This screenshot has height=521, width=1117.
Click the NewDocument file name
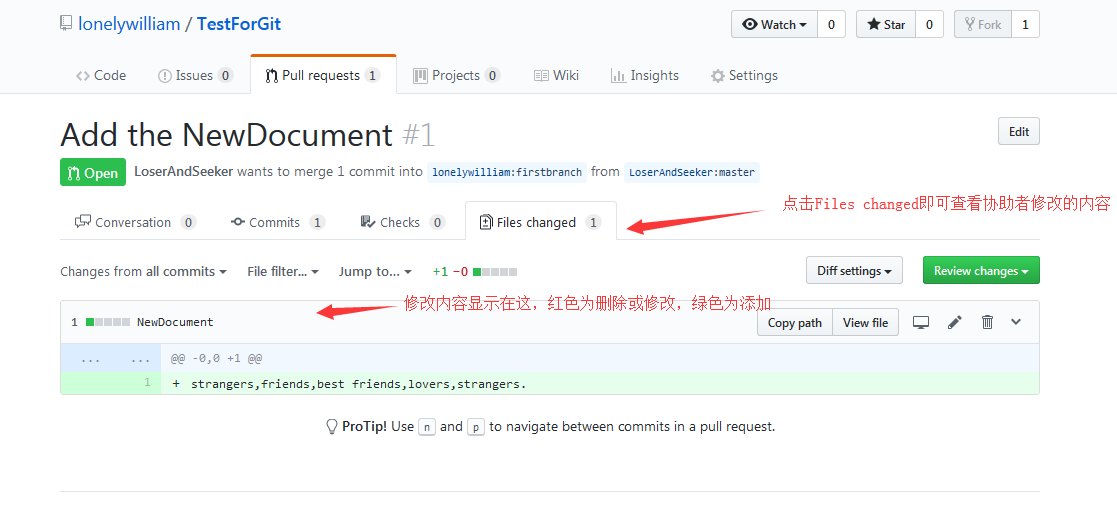pyautogui.click(x=175, y=322)
